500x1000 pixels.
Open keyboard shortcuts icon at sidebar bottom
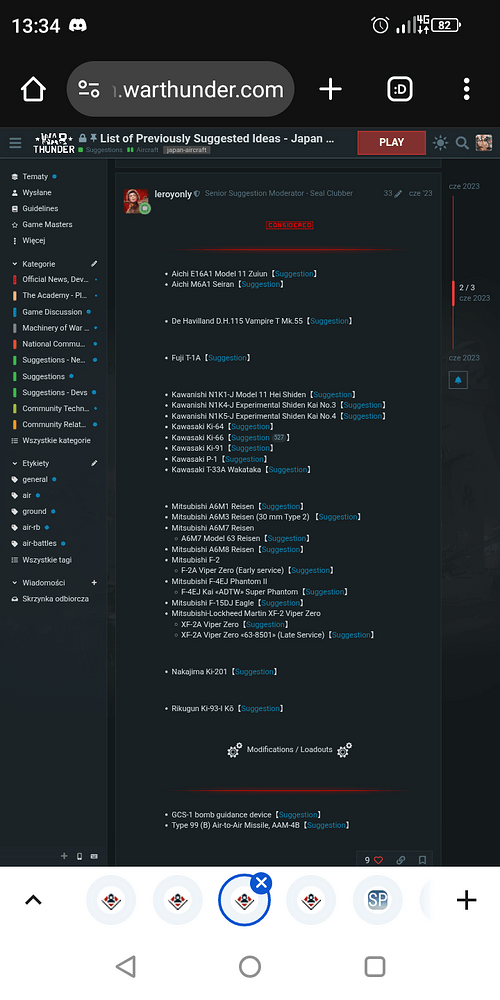point(94,856)
